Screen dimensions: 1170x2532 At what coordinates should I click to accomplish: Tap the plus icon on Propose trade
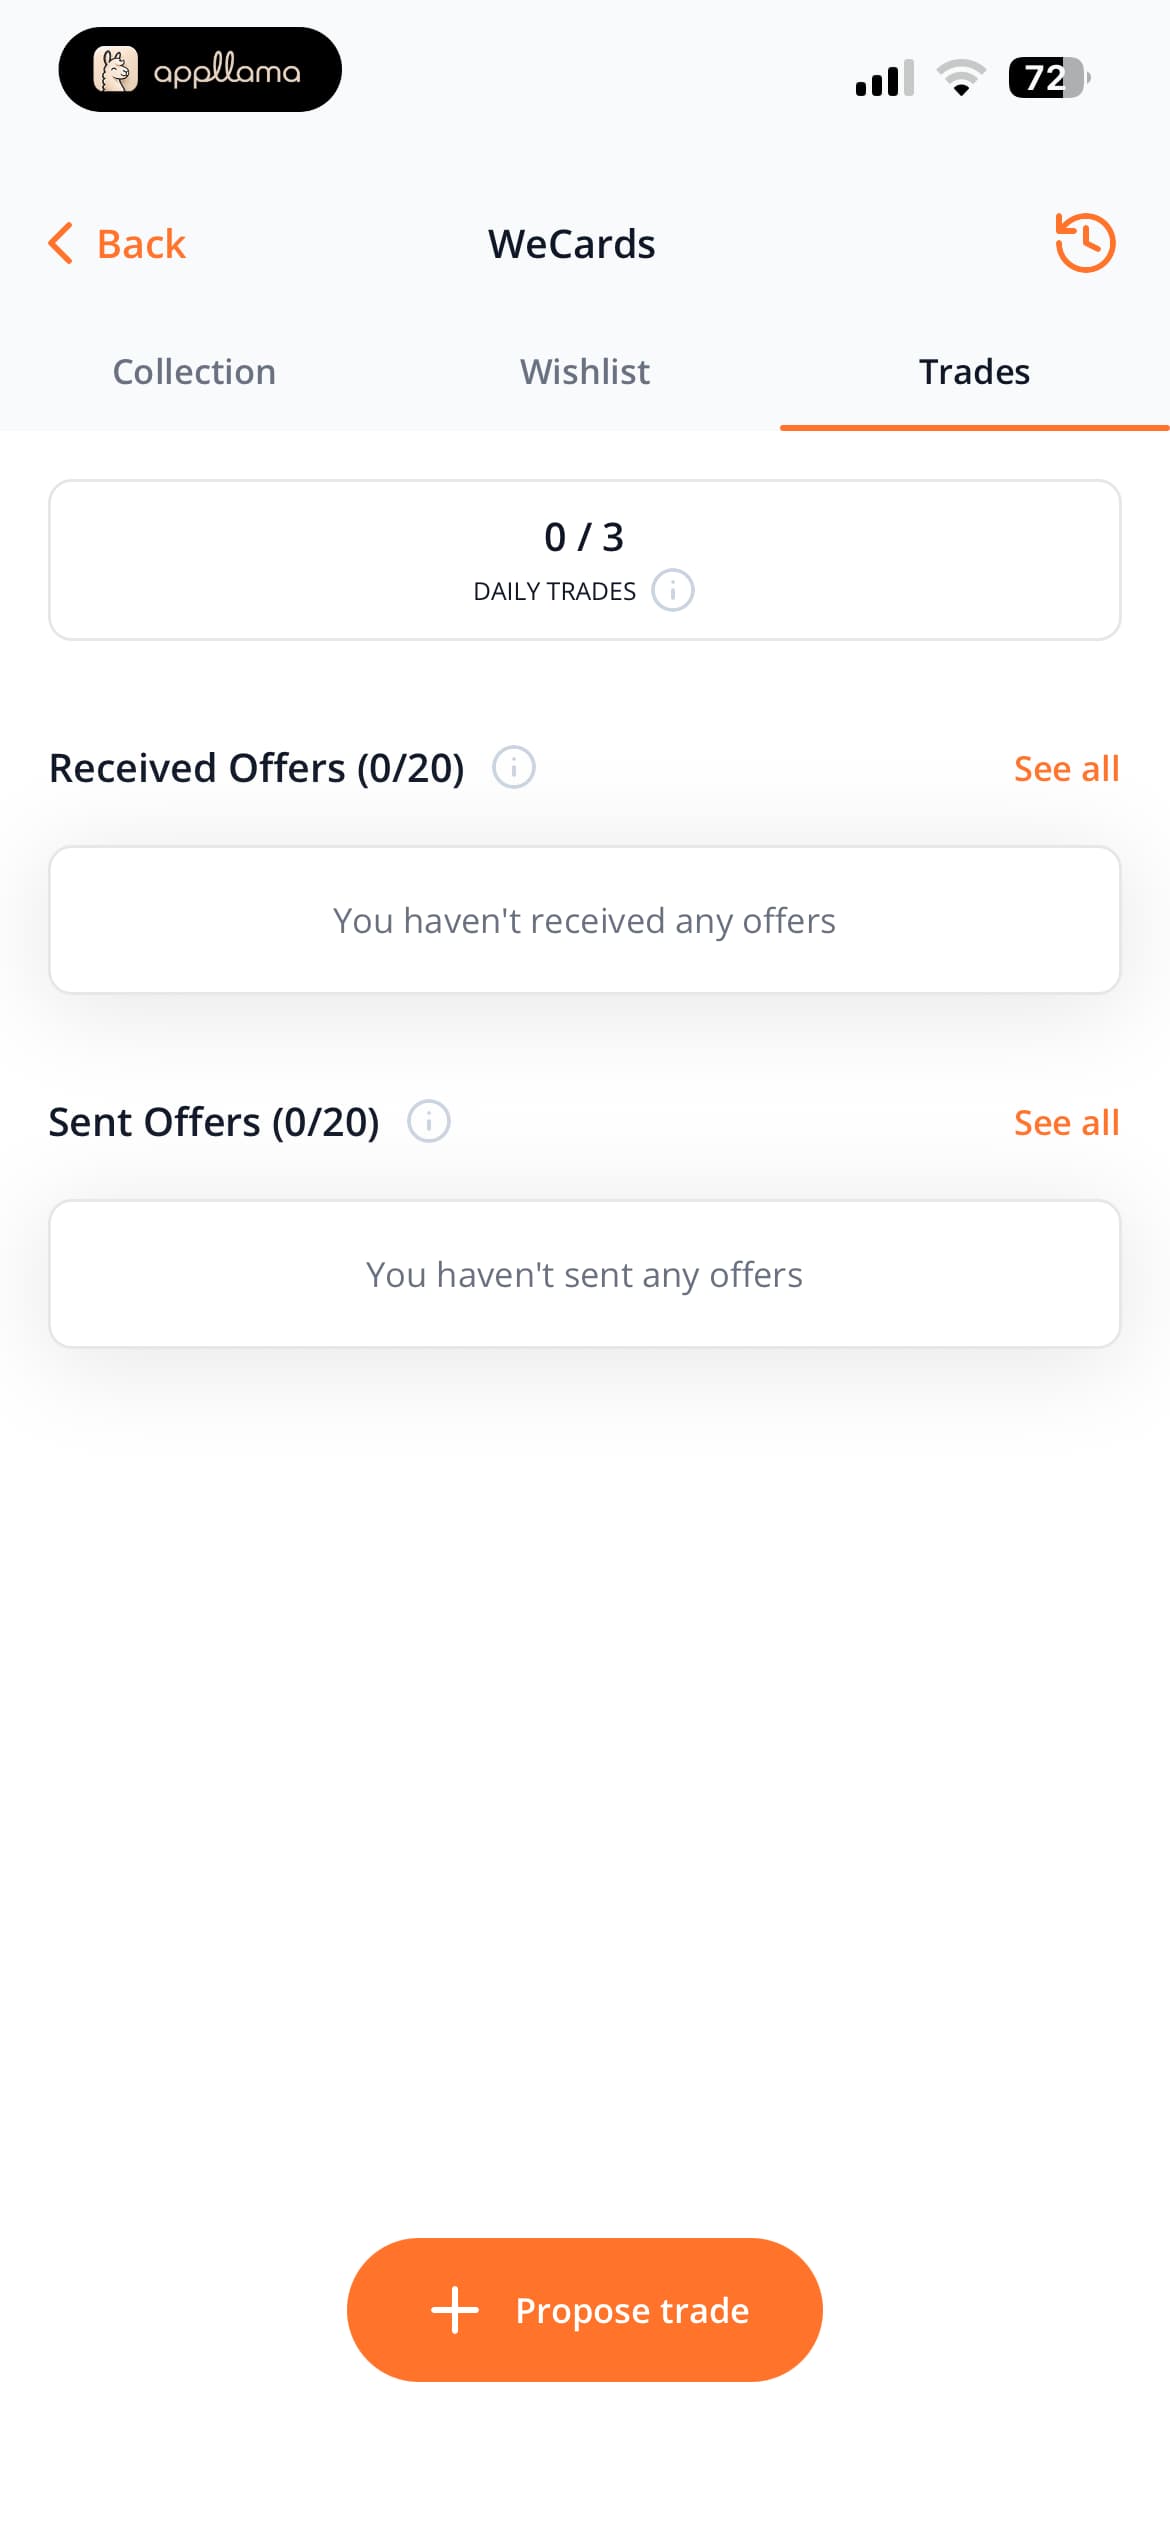pyautogui.click(x=455, y=2310)
